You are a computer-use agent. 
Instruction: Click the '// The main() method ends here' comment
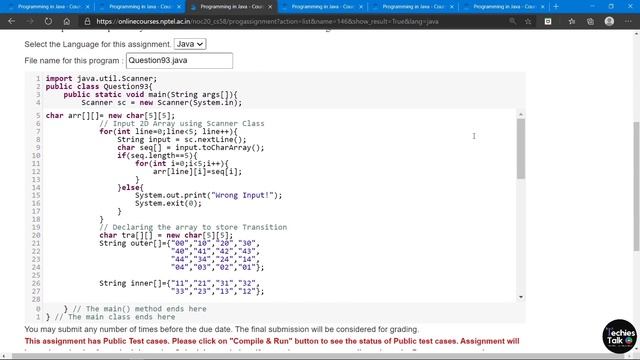pos(140,309)
